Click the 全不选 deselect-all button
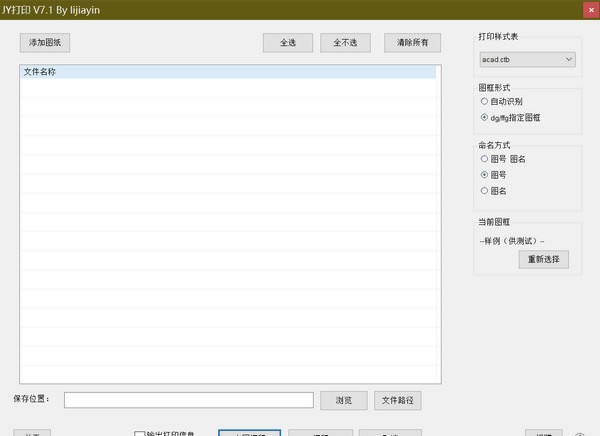Image resolution: width=600 pixels, height=436 pixels. [x=345, y=43]
